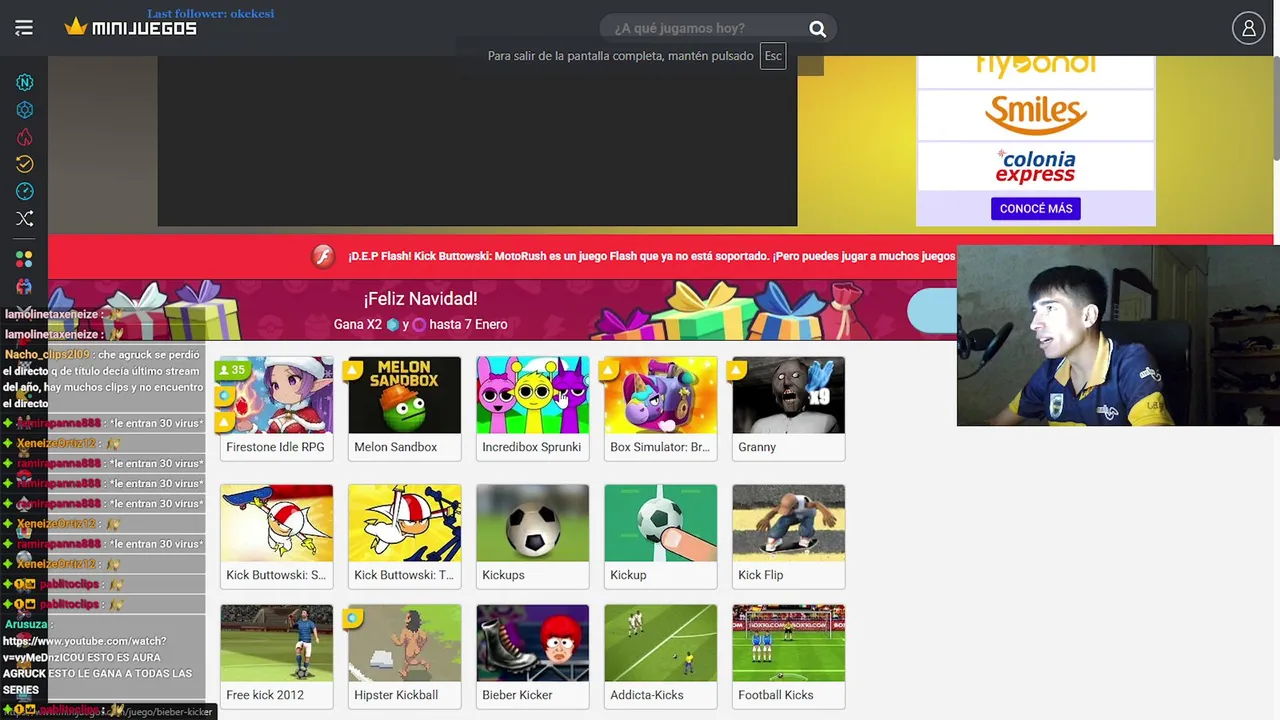Open the Kickup game thumbnail
Image resolution: width=1280 pixels, height=720 pixels.
point(661,523)
